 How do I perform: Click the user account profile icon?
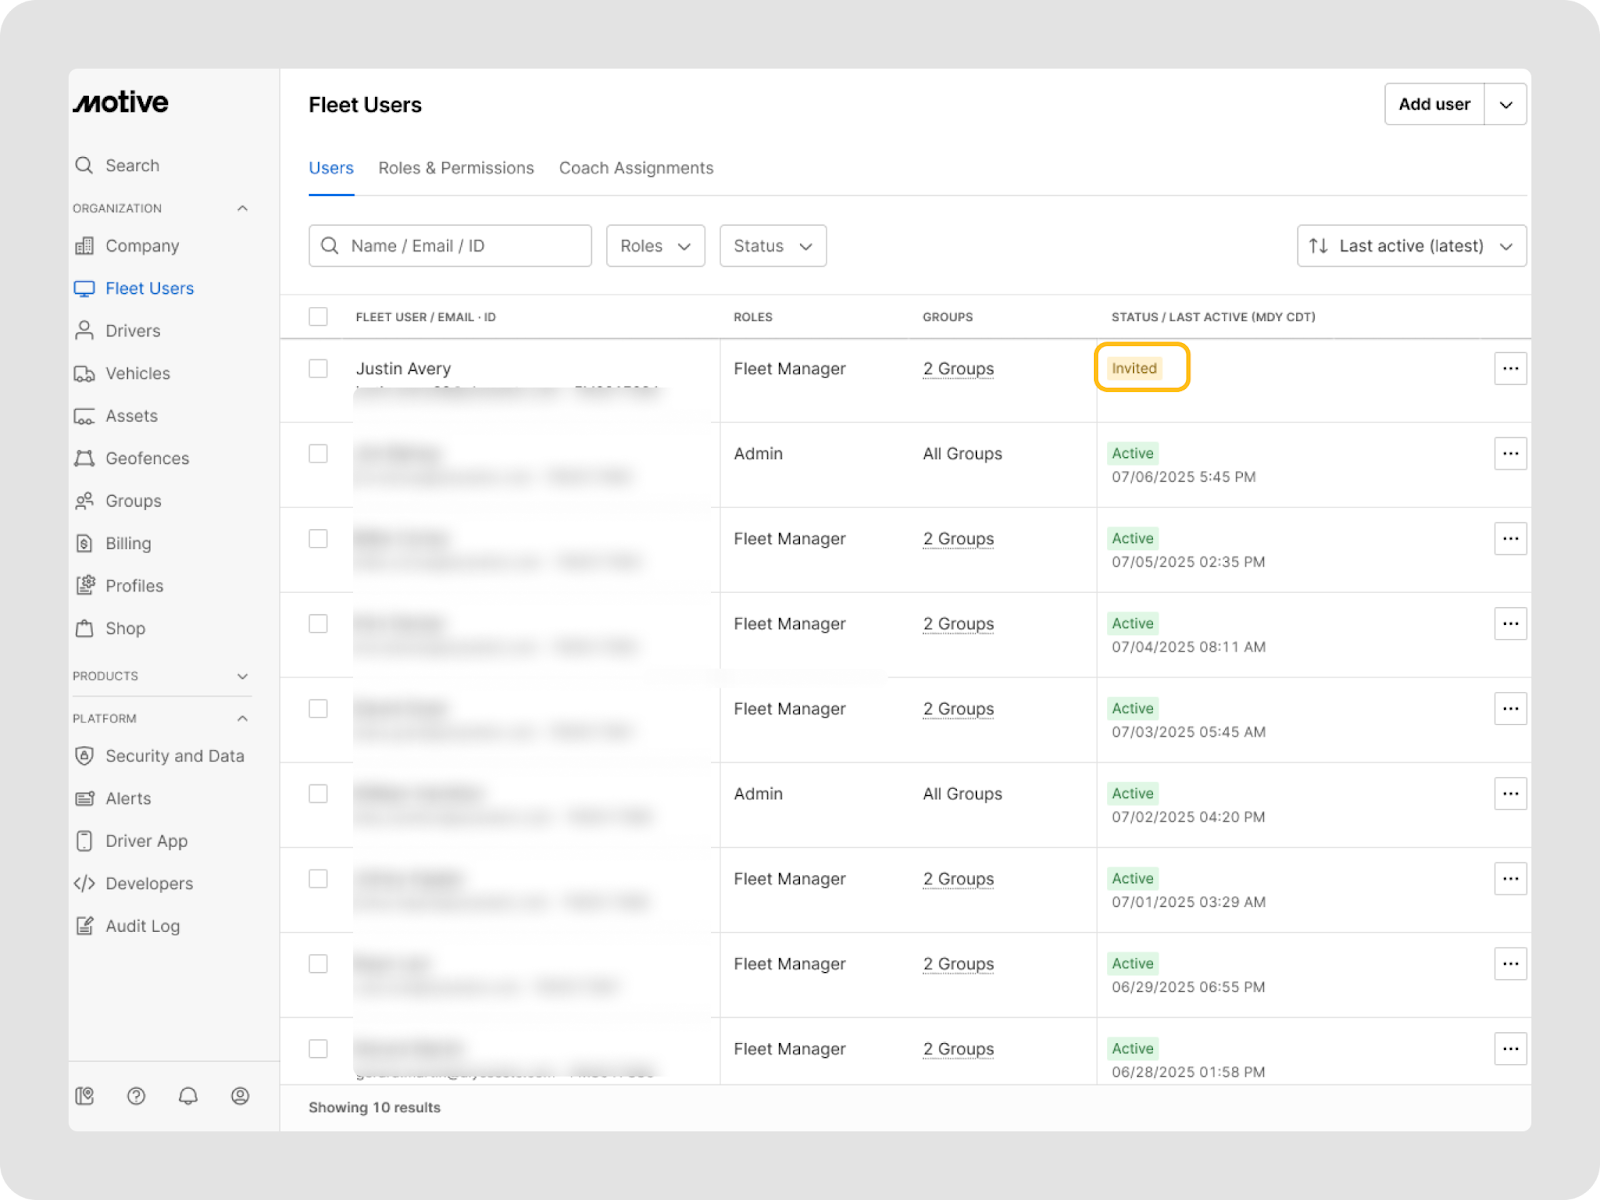coord(240,1096)
